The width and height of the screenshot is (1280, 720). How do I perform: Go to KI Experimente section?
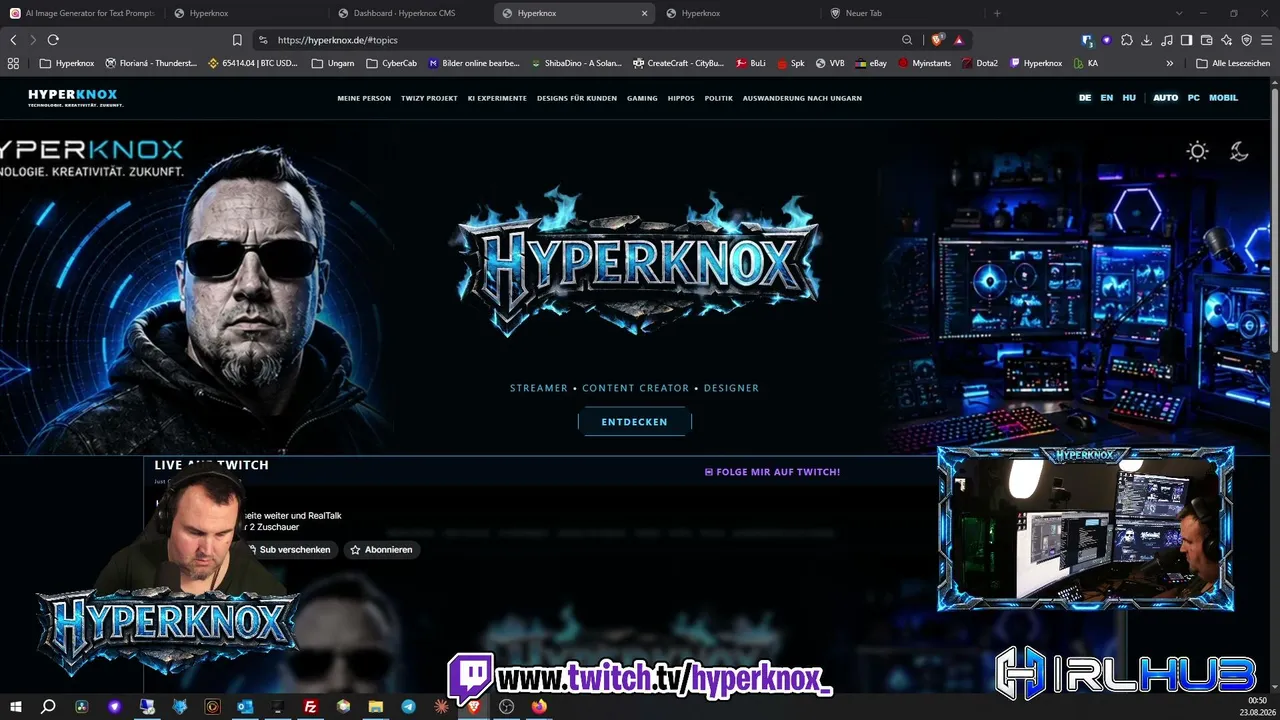497,98
